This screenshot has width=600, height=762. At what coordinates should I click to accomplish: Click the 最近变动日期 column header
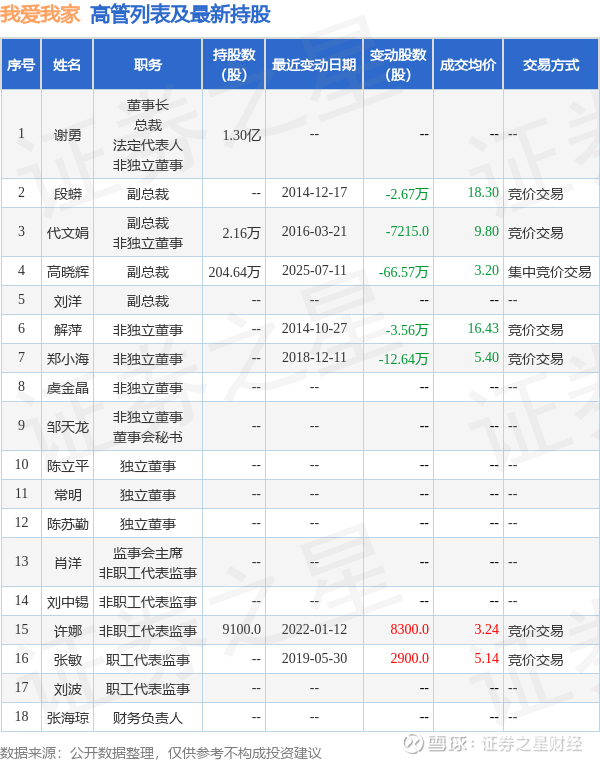[314, 65]
